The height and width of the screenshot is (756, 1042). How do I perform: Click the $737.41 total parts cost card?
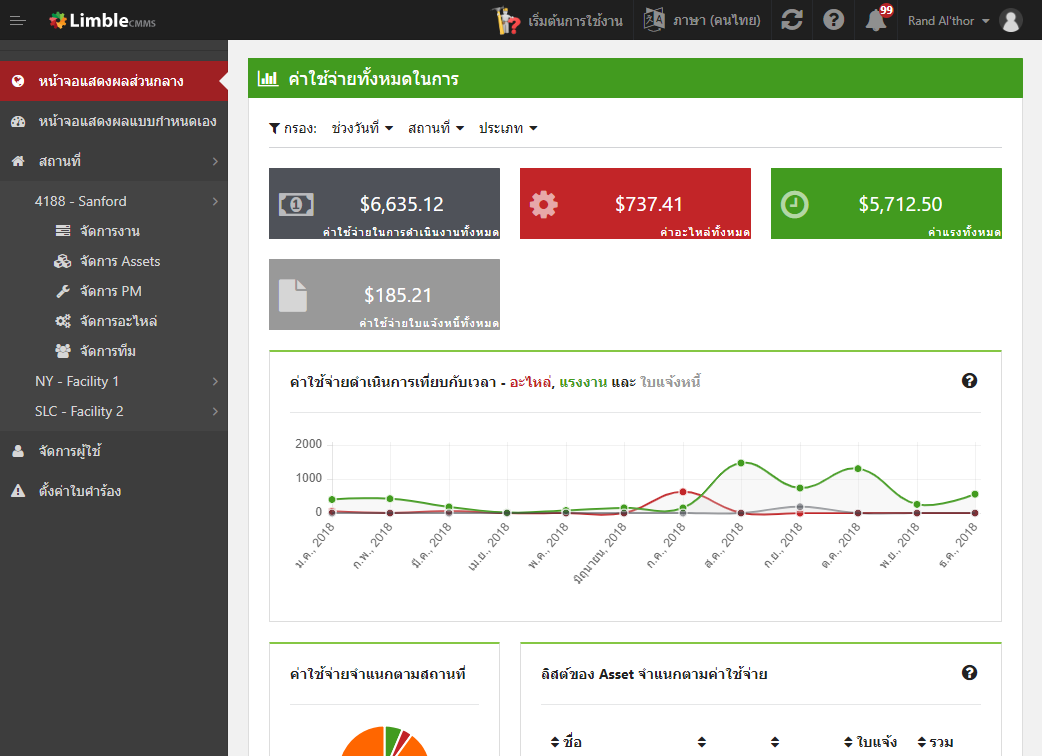(x=635, y=203)
